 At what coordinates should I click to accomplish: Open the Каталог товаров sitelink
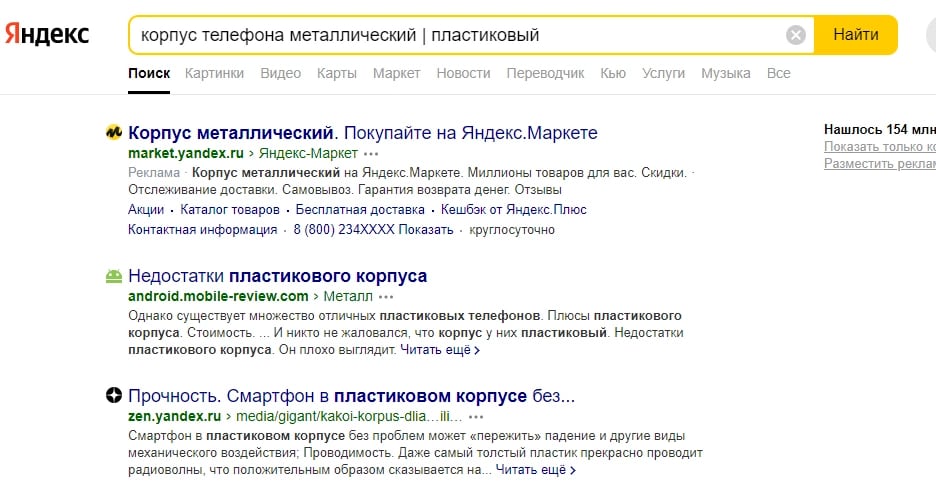point(230,209)
